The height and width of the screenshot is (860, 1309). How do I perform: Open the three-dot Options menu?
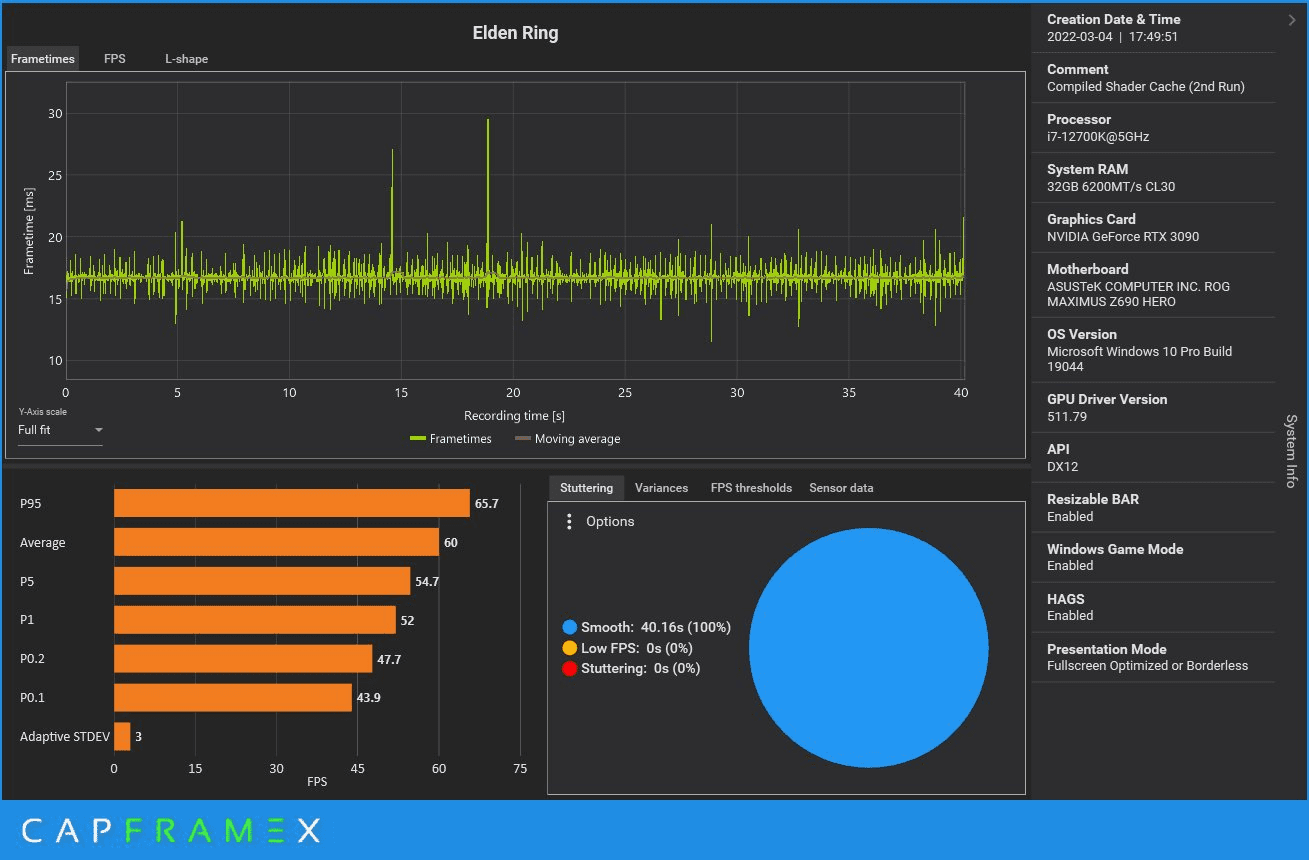[x=569, y=522]
